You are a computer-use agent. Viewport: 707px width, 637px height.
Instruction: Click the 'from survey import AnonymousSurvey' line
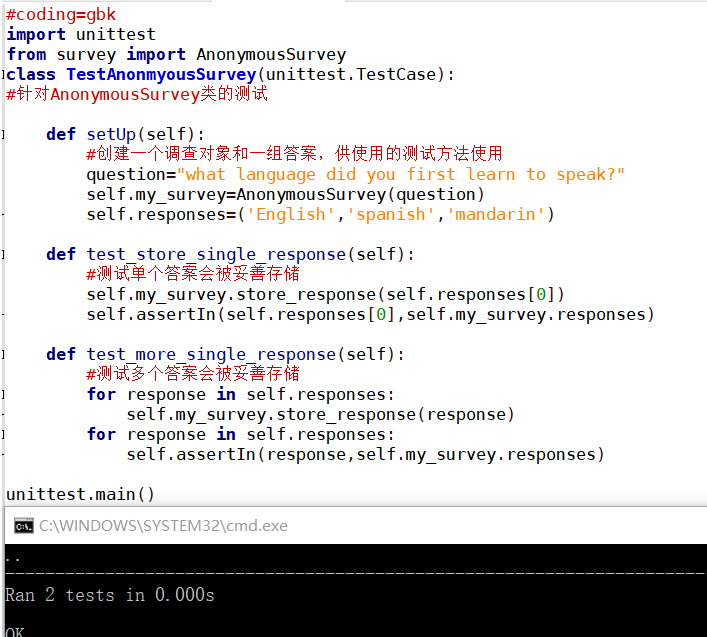click(176, 55)
